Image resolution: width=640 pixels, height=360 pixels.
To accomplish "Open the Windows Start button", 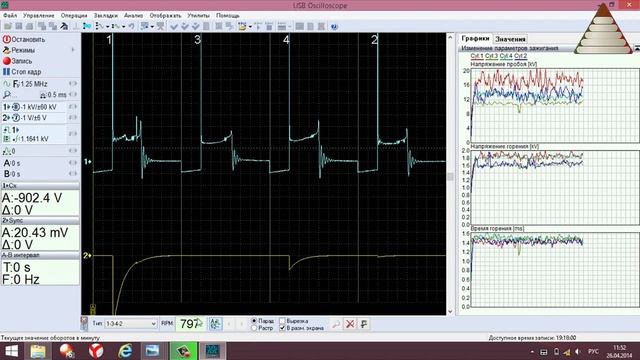I will 11,351.
